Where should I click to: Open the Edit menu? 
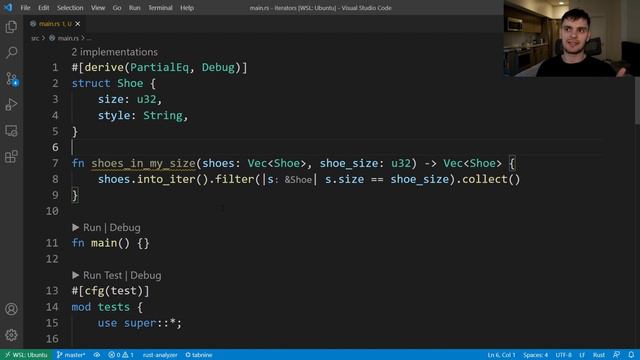tap(44, 8)
